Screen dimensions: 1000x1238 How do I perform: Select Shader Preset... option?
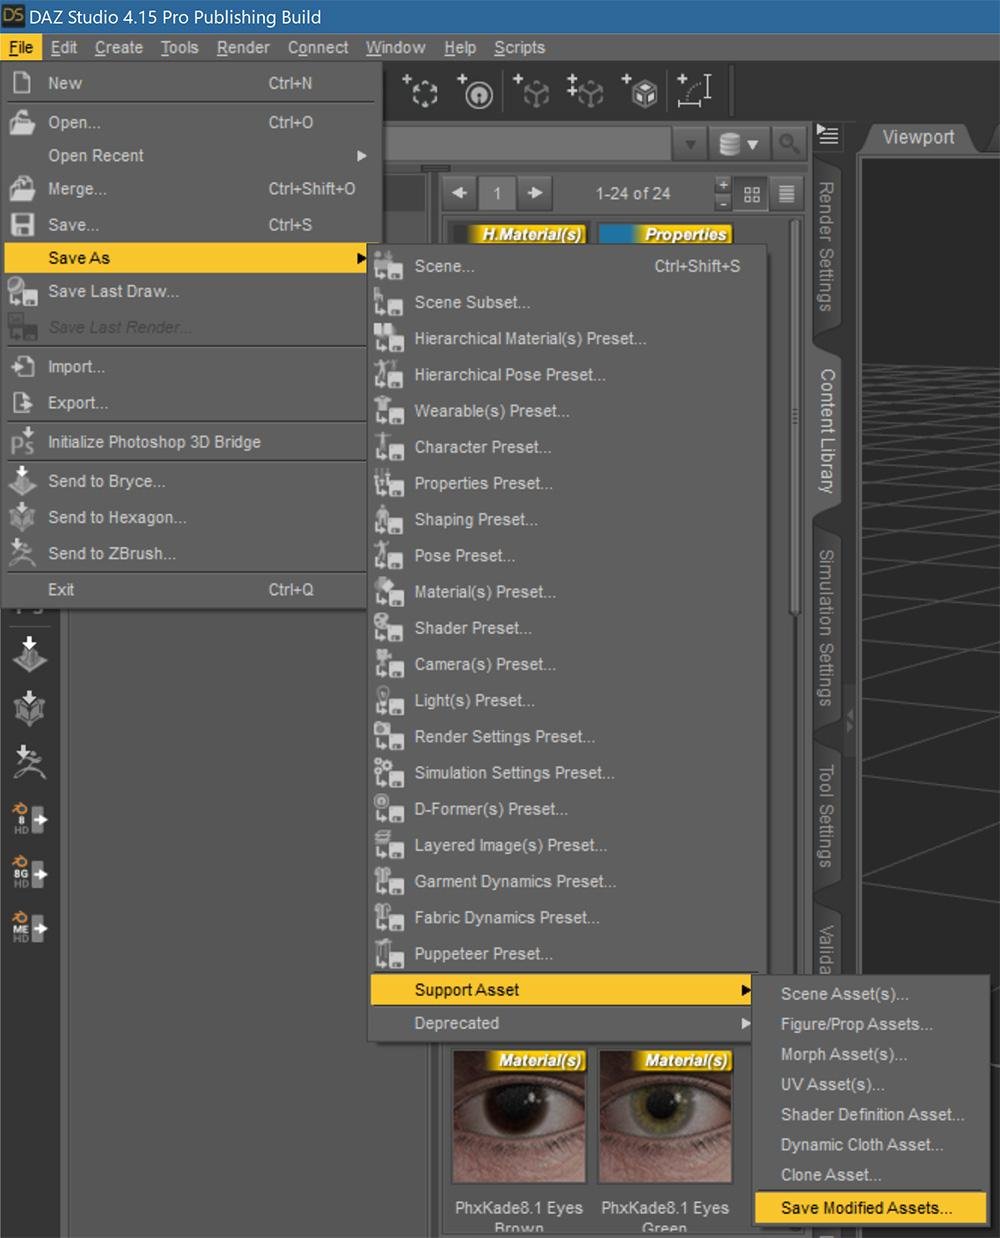568,628
